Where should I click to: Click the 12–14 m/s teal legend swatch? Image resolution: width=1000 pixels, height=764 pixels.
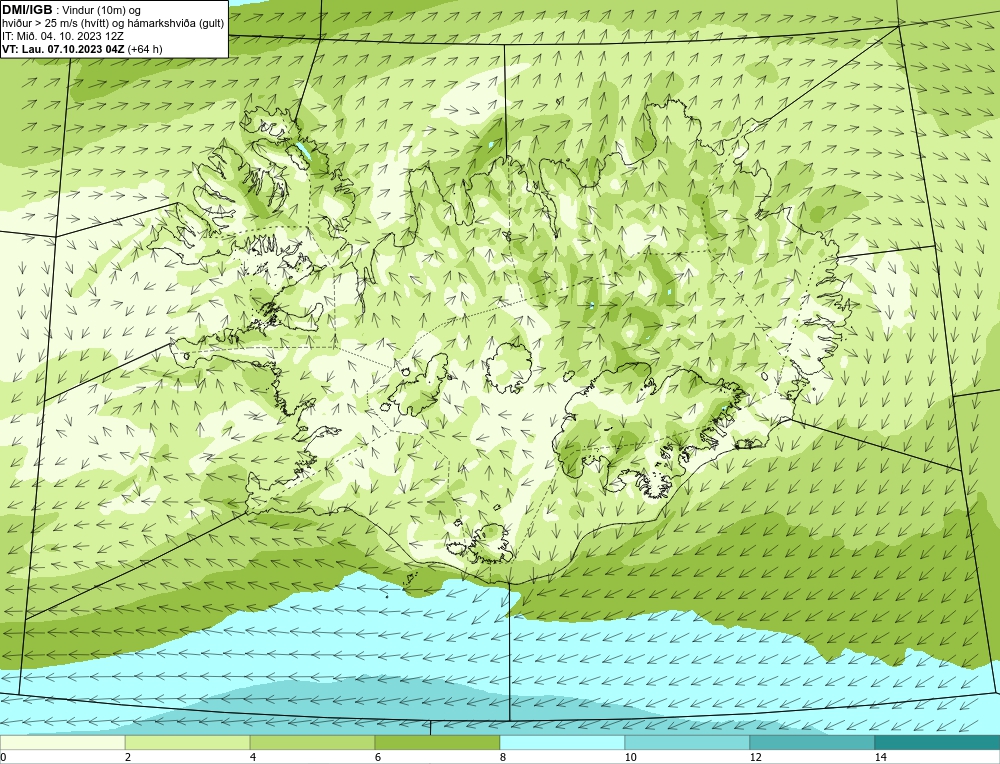[812, 742]
